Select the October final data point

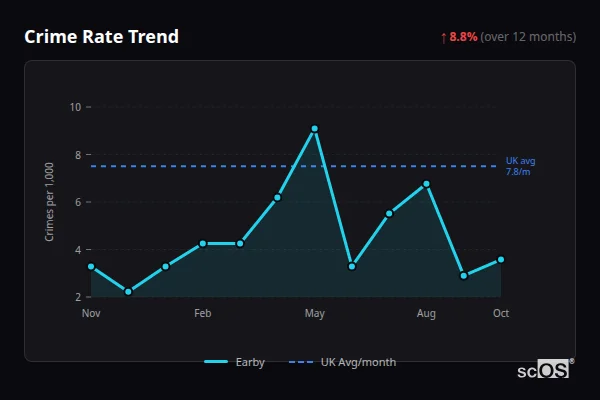click(501, 260)
